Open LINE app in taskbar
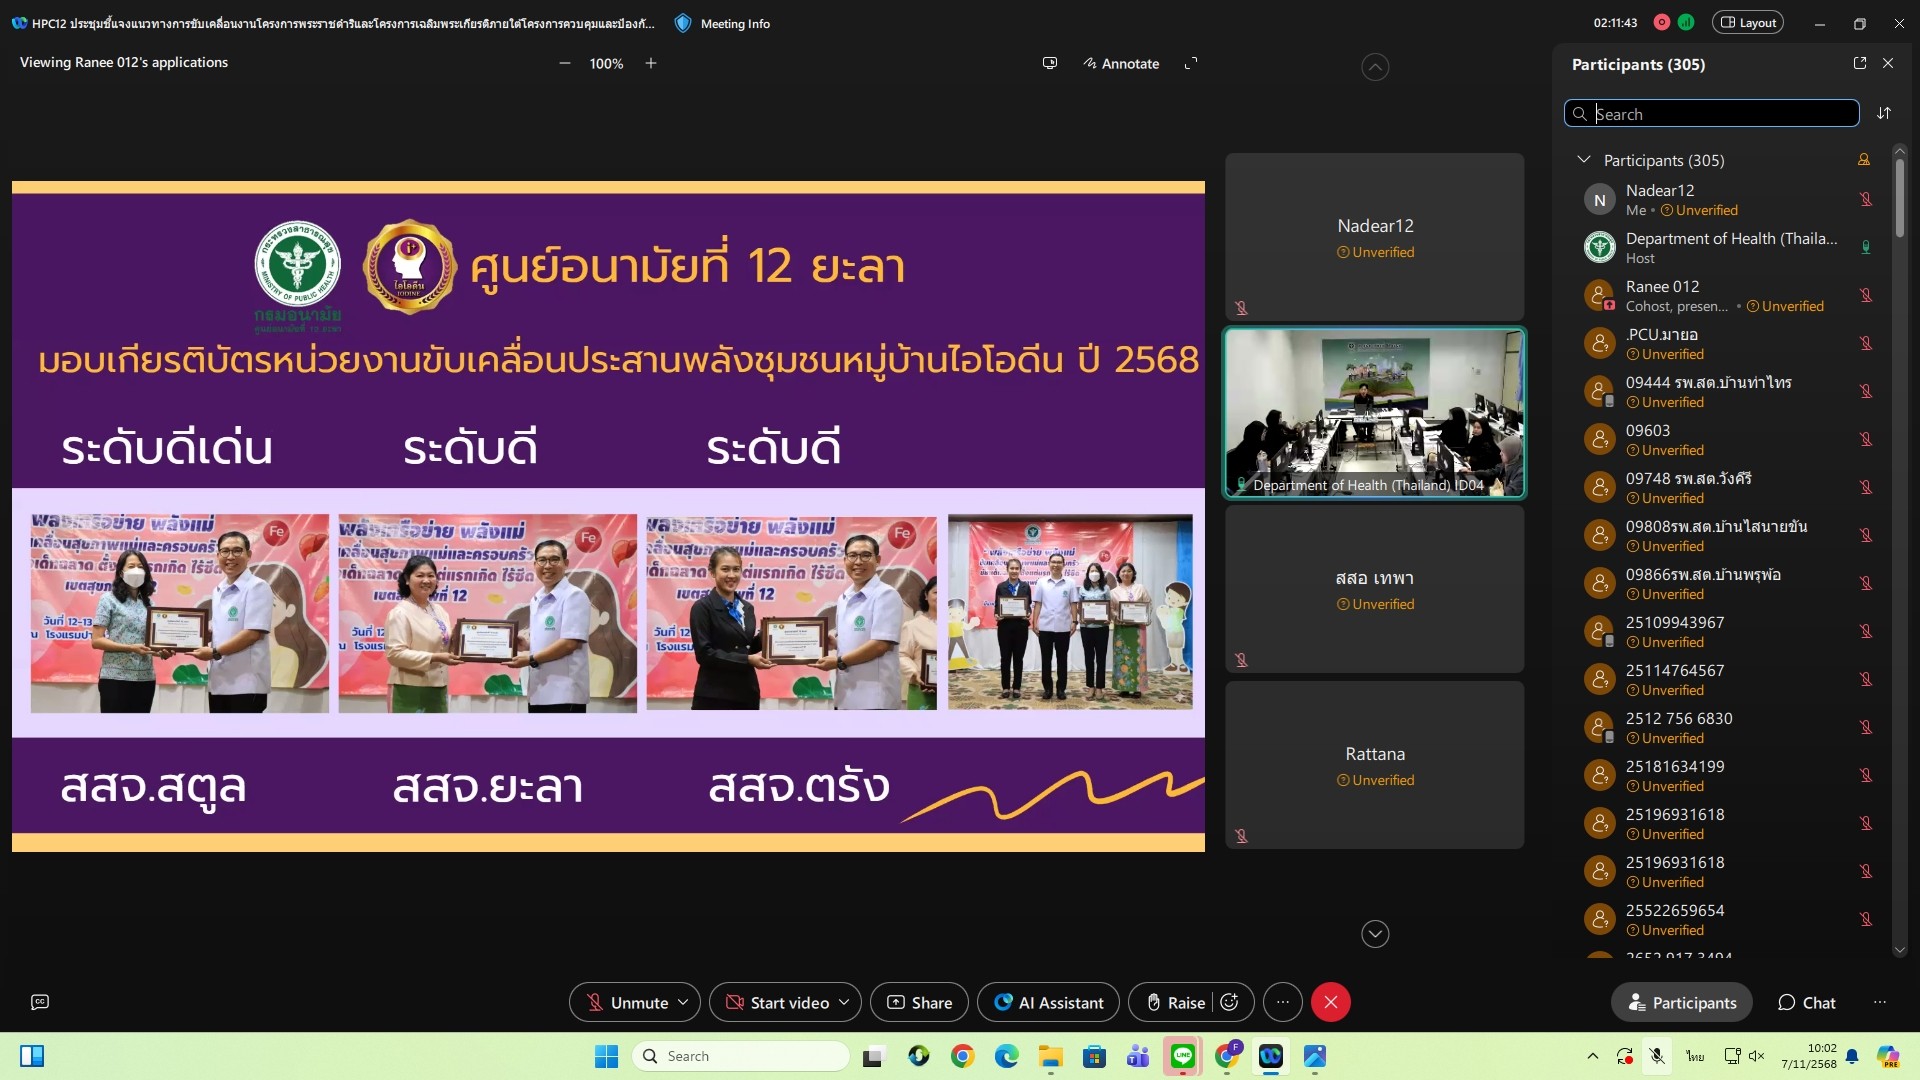 pyautogui.click(x=1183, y=1056)
